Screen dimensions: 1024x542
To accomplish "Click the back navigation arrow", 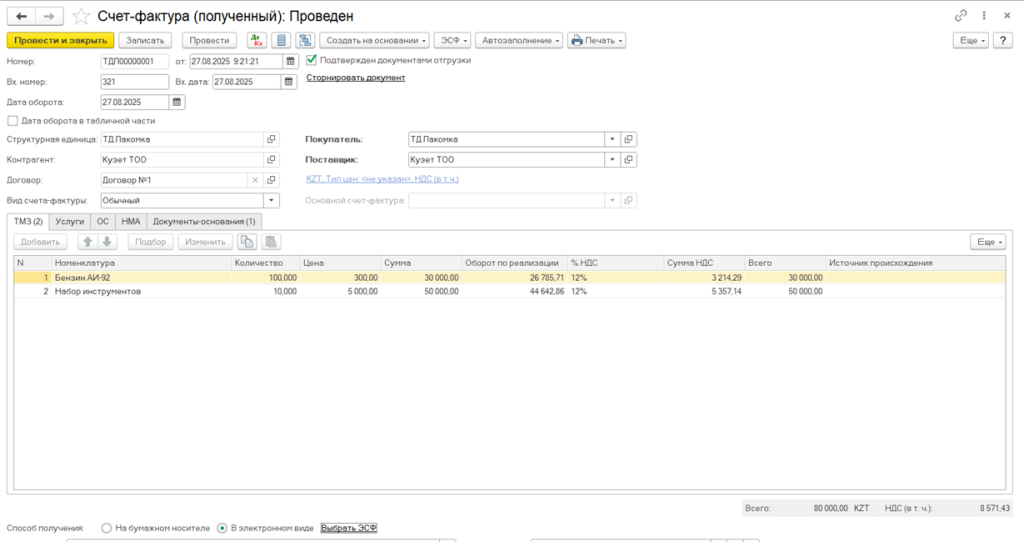I will 21,17.
